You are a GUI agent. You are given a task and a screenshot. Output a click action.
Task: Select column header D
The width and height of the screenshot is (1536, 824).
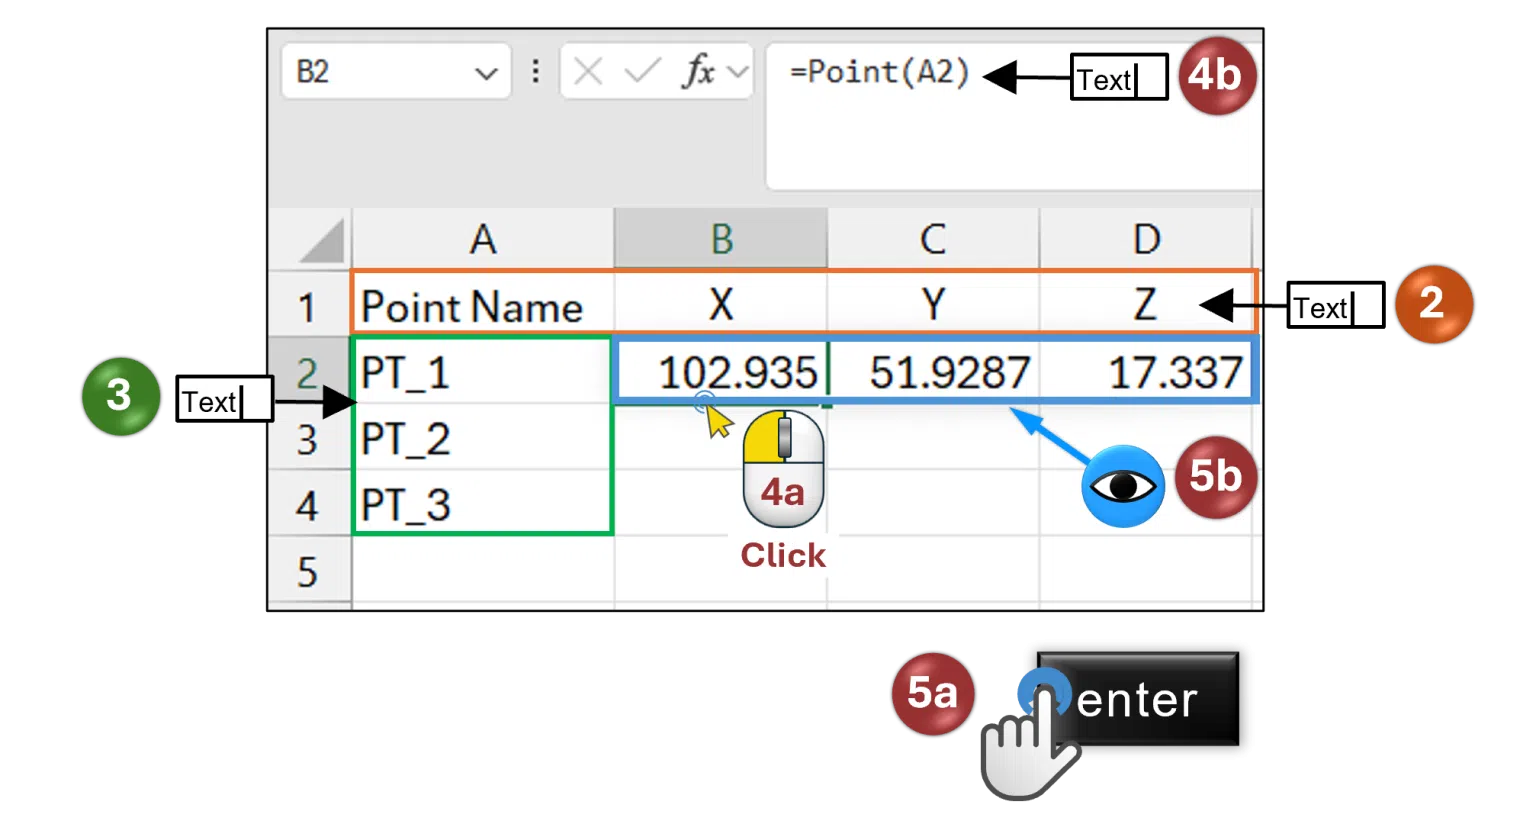pos(1146,238)
